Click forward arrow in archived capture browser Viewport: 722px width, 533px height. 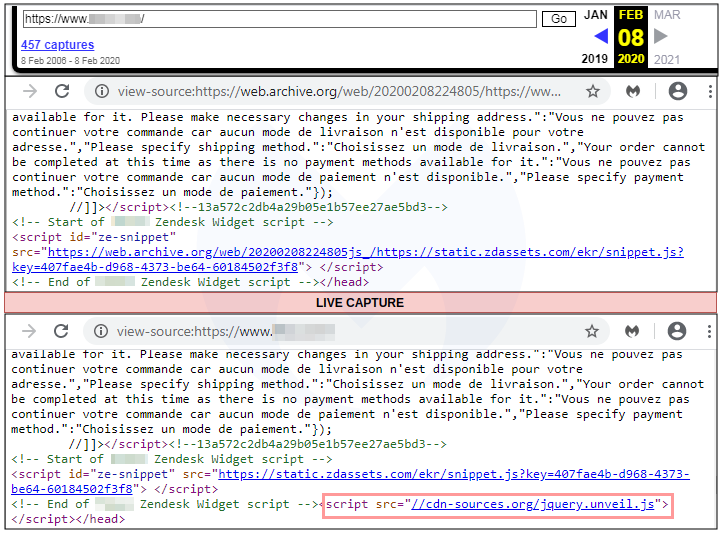coord(30,92)
